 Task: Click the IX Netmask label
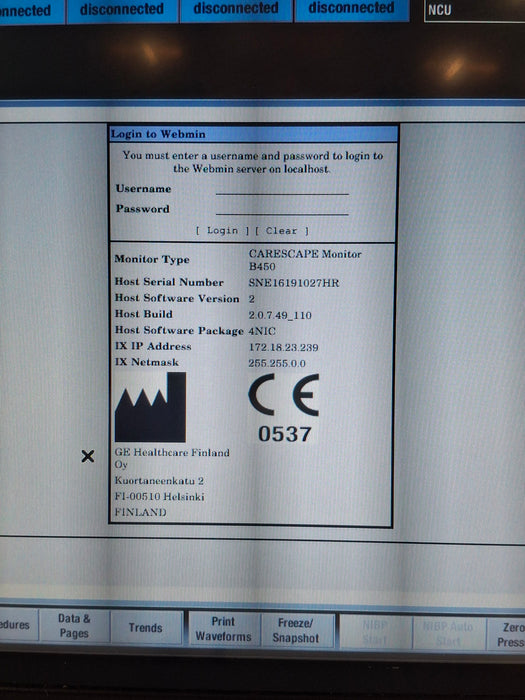(x=147, y=362)
